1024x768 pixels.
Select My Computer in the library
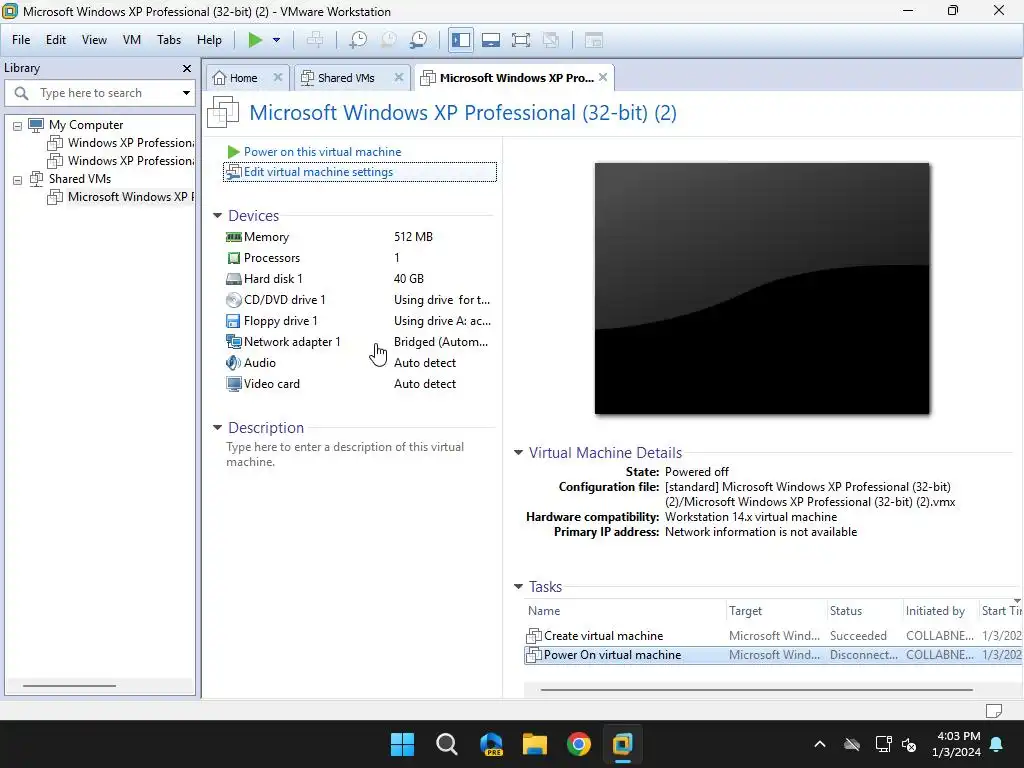(86, 125)
